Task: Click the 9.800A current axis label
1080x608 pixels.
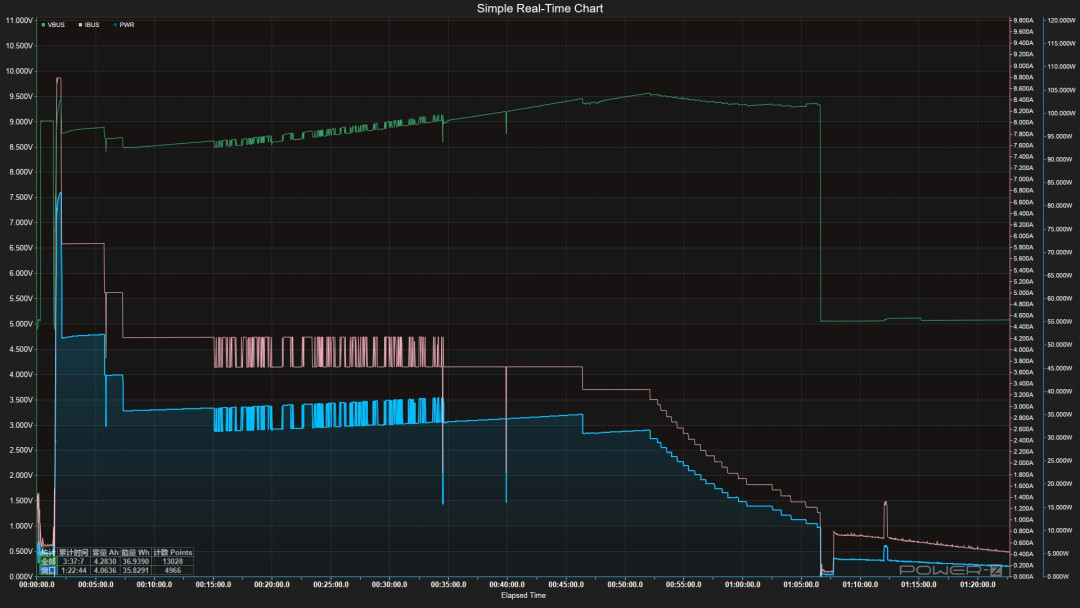Action: pyautogui.click(x=1023, y=21)
